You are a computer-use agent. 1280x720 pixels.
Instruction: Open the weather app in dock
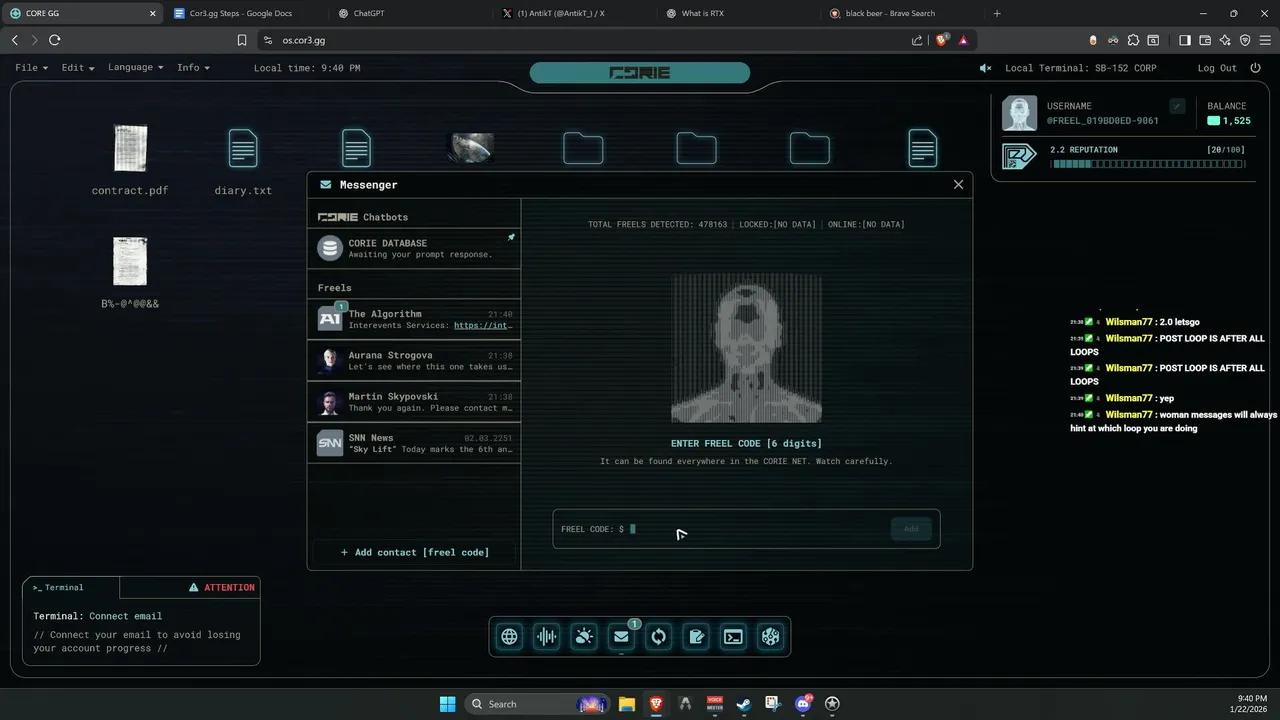[x=584, y=637]
